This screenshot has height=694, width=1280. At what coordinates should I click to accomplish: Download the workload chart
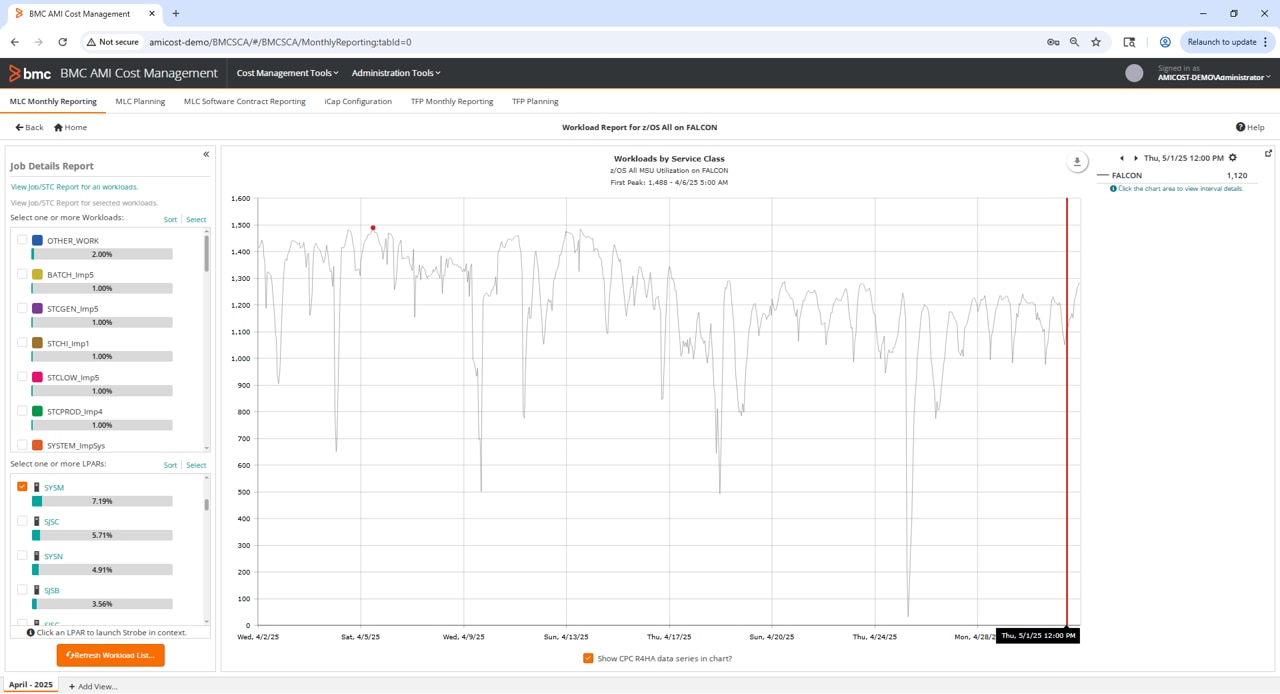(x=1077, y=162)
